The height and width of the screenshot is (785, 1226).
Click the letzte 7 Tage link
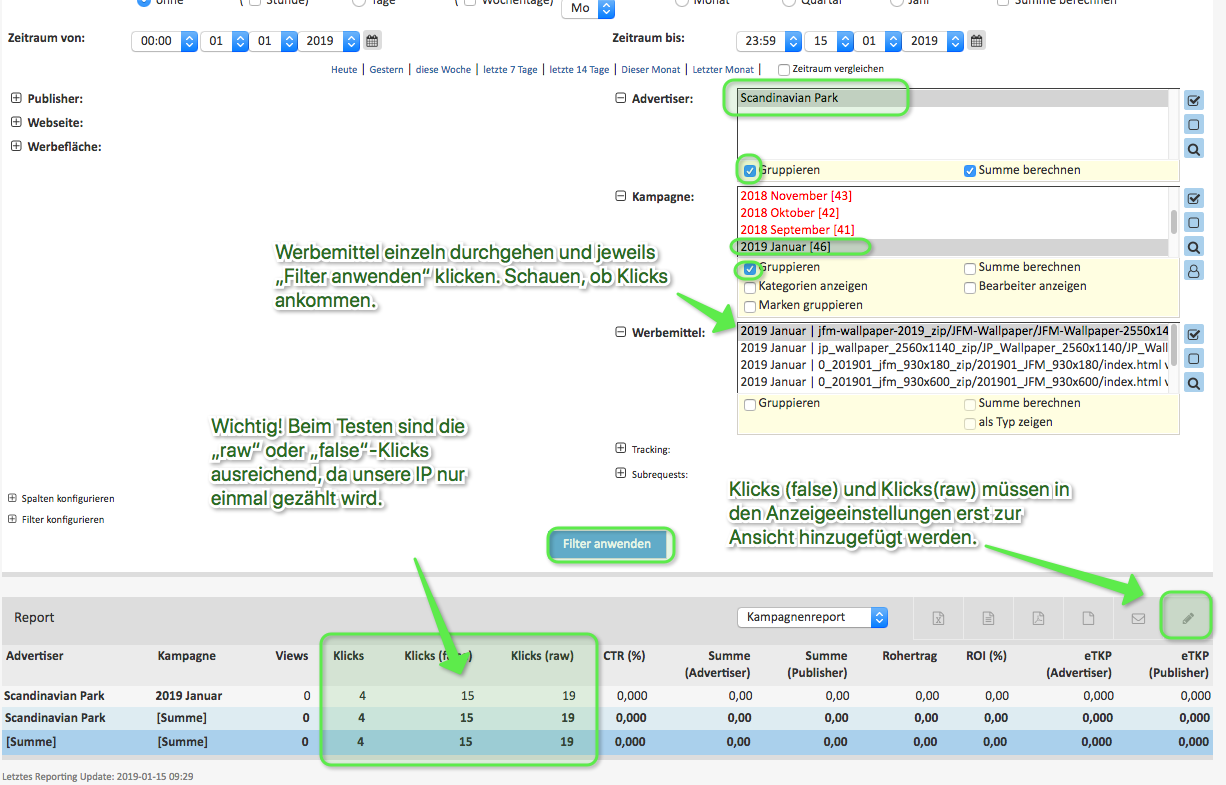coord(510,70)
